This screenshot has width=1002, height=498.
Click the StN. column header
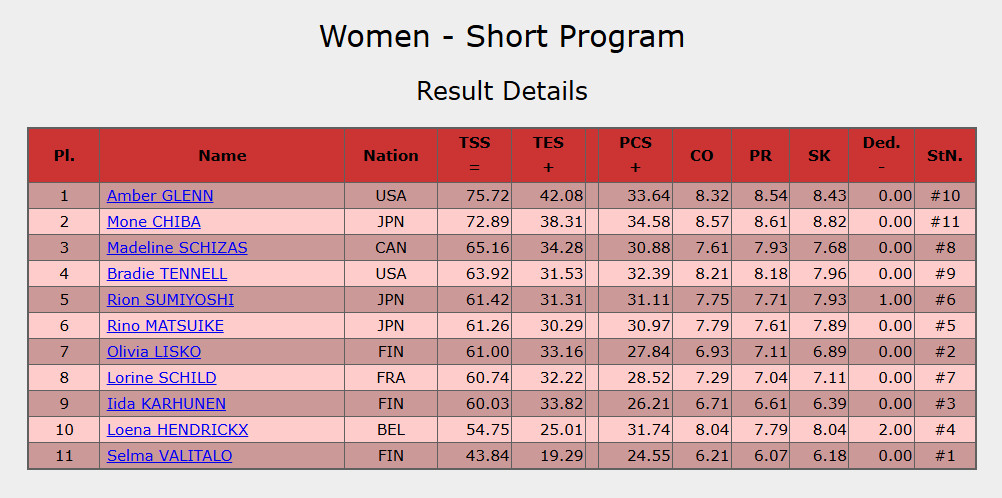[945, 155]
